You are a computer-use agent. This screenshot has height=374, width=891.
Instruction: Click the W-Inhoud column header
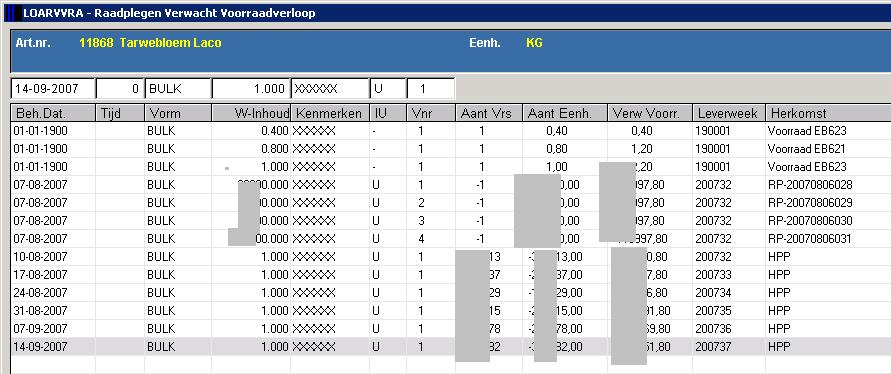[251, 113]
